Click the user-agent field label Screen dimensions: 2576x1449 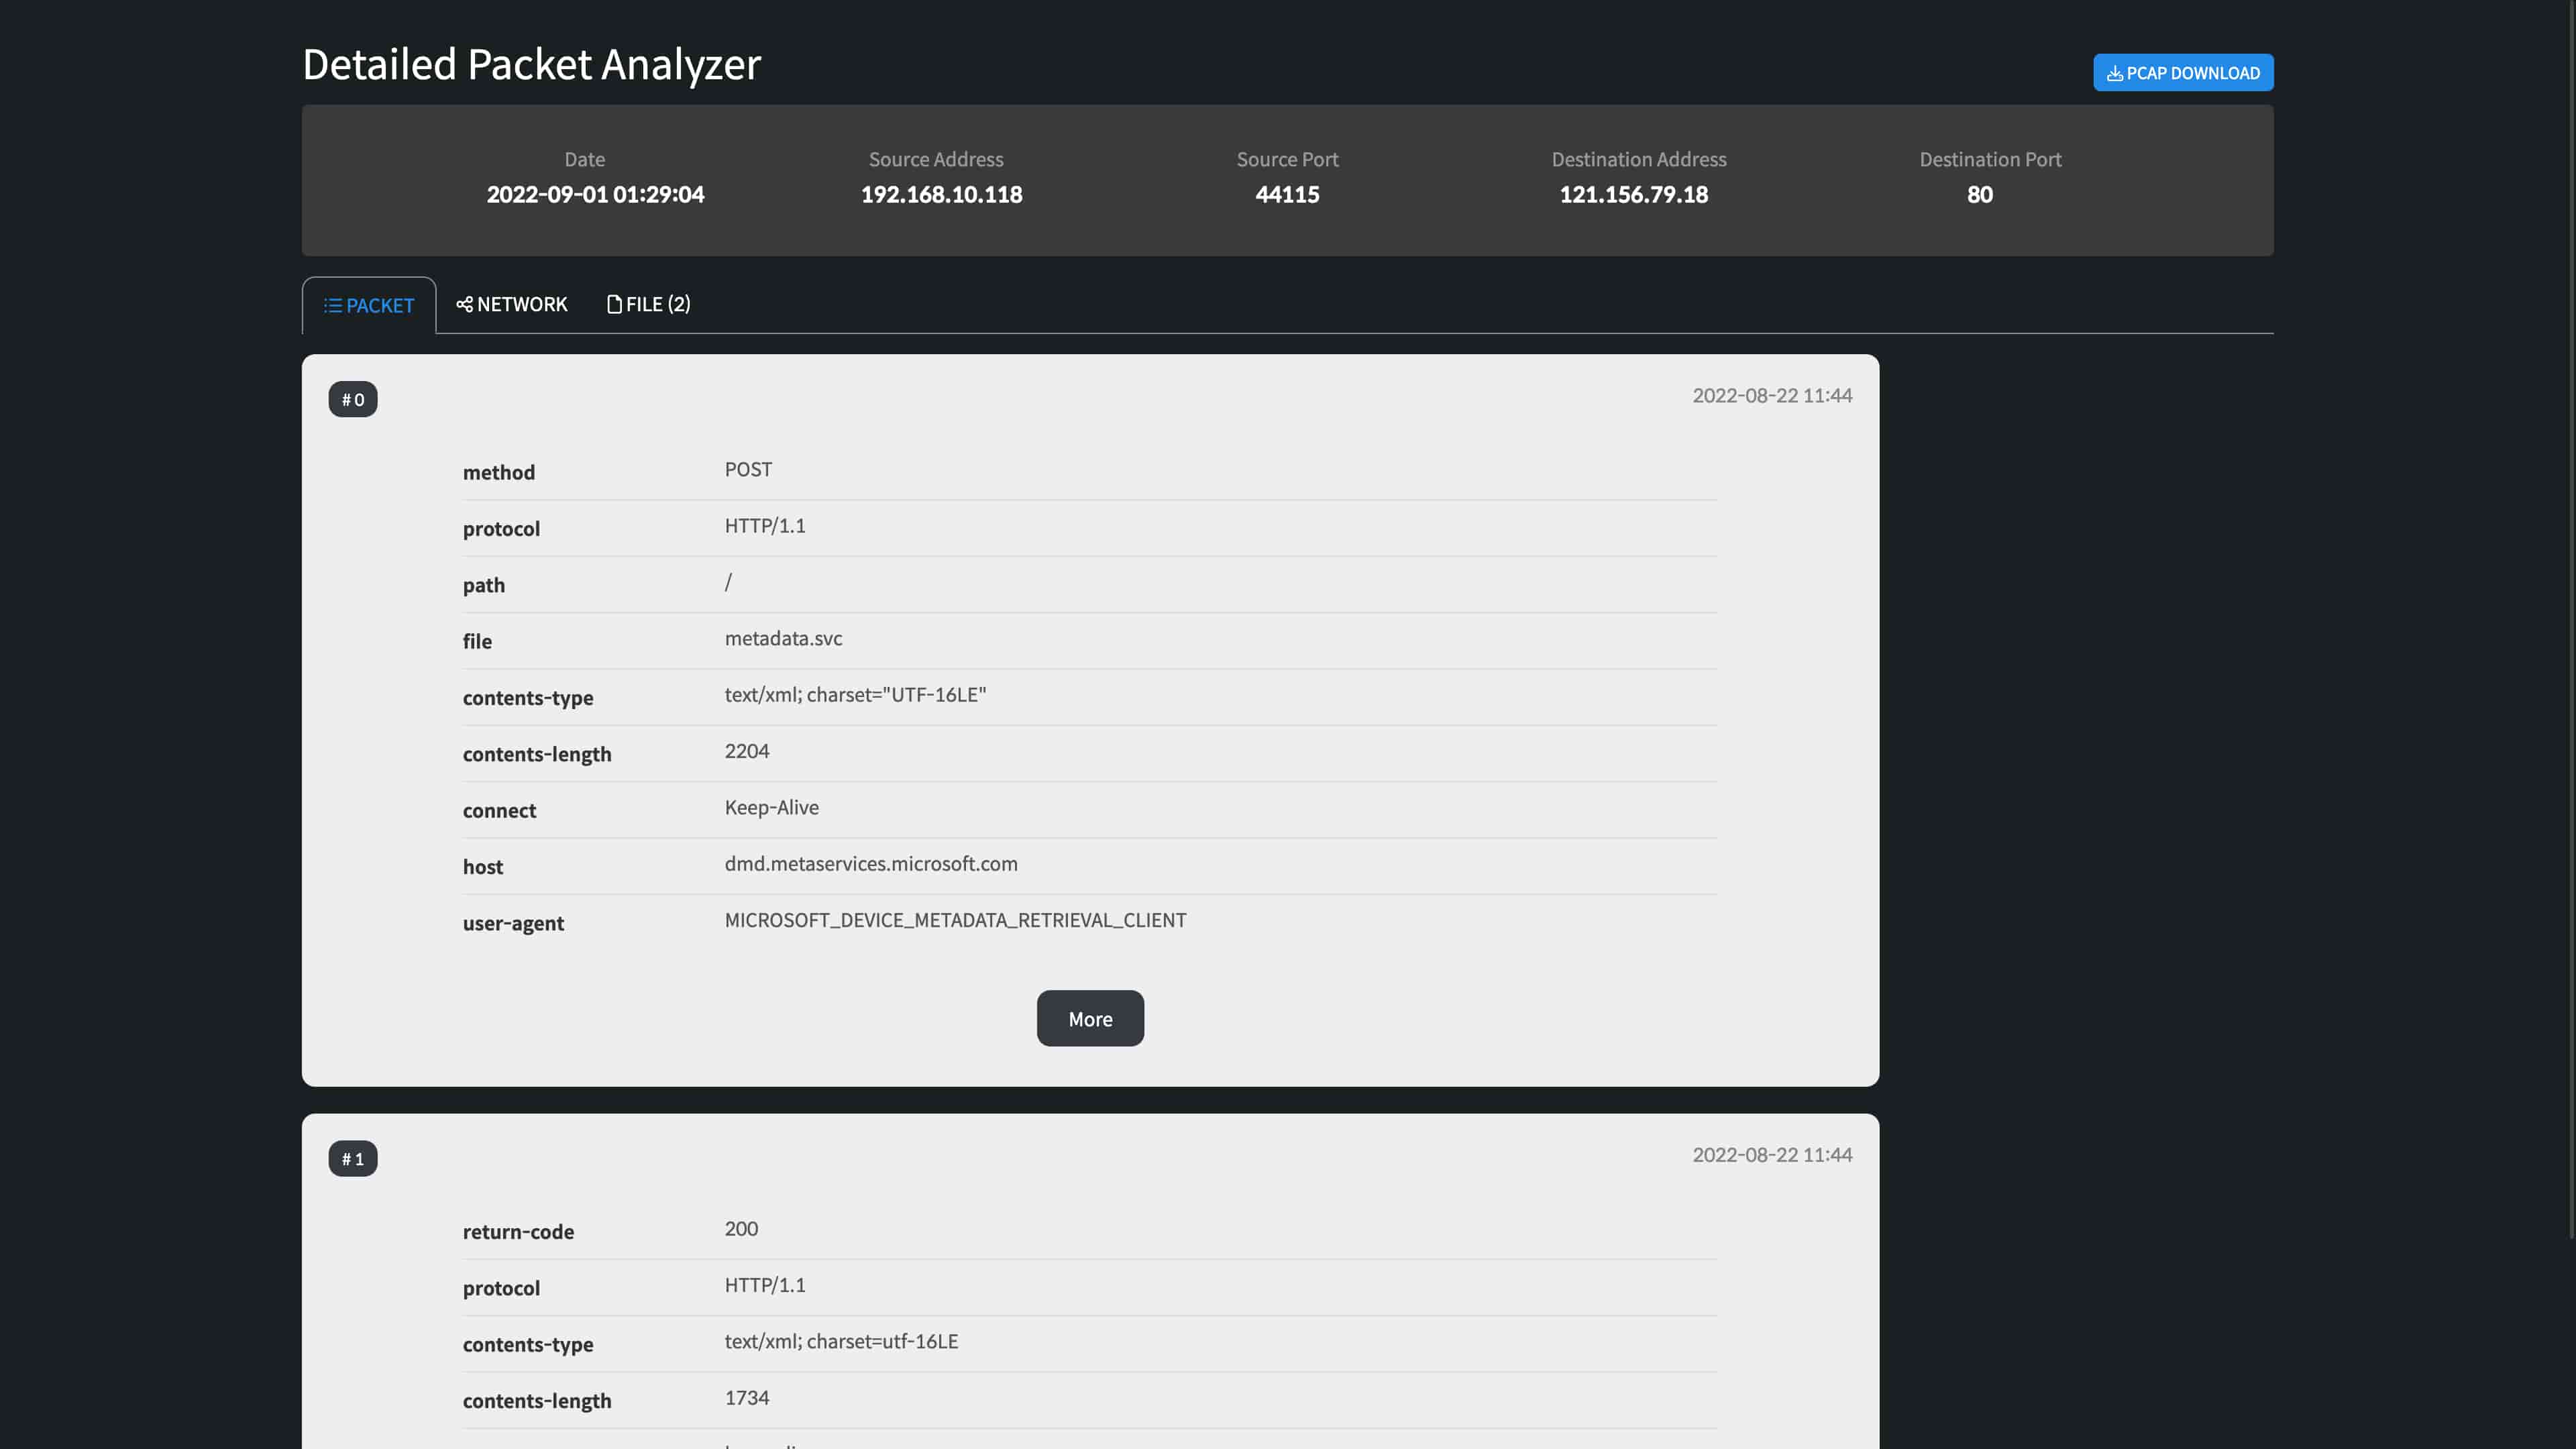coord(513,923)
